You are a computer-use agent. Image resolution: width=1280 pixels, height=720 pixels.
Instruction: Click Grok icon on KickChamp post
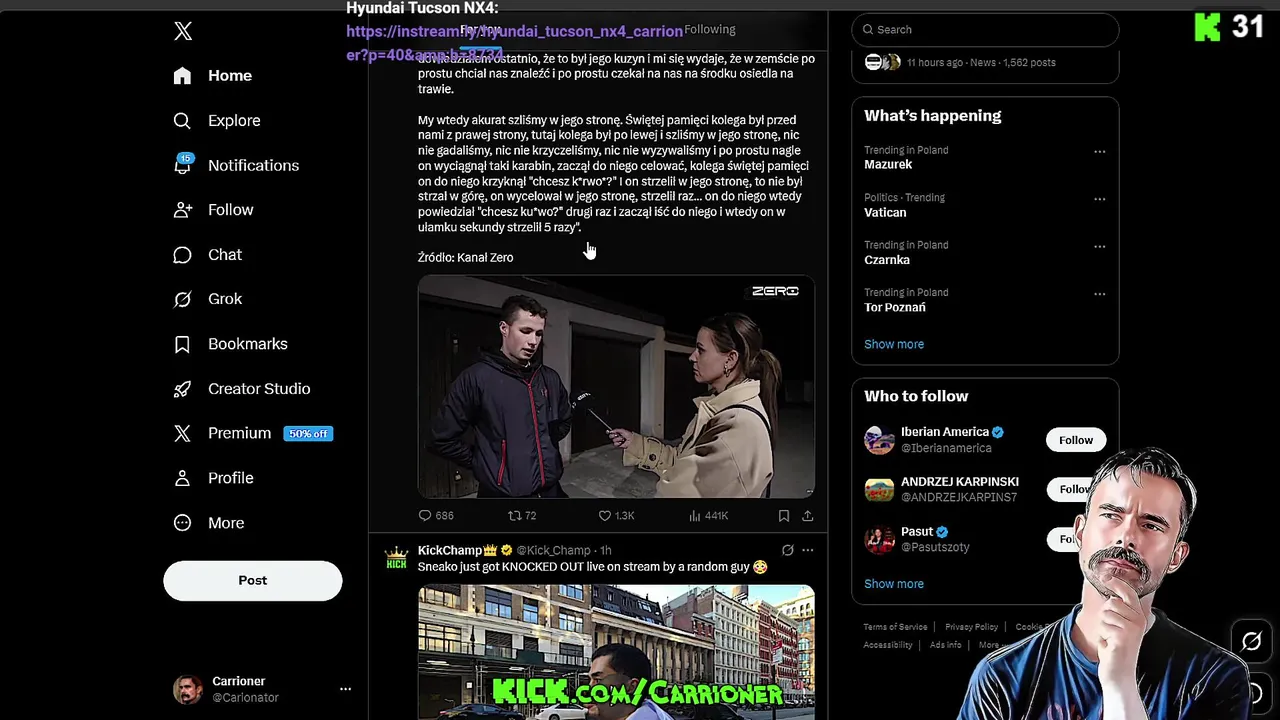tap(787, 550)
